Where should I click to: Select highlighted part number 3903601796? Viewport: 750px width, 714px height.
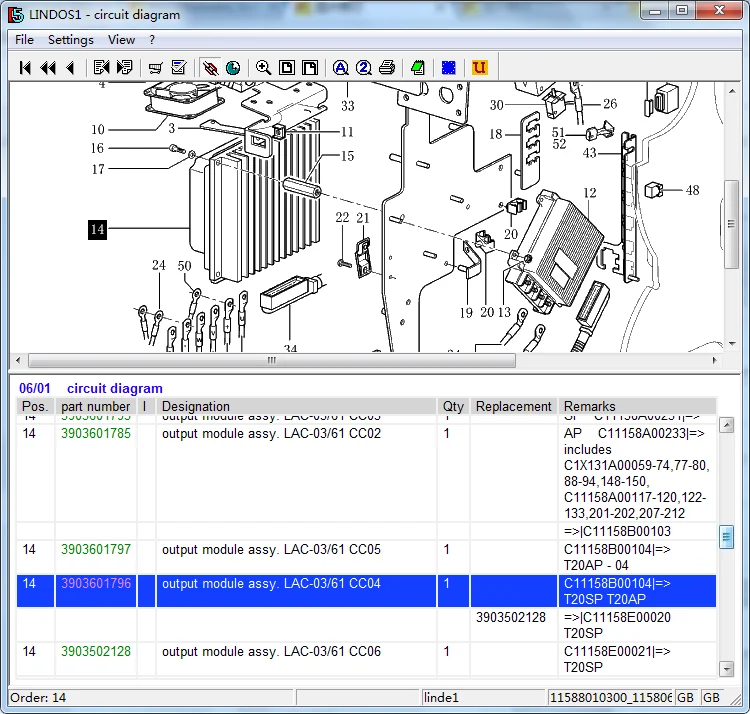coord(96,583)
